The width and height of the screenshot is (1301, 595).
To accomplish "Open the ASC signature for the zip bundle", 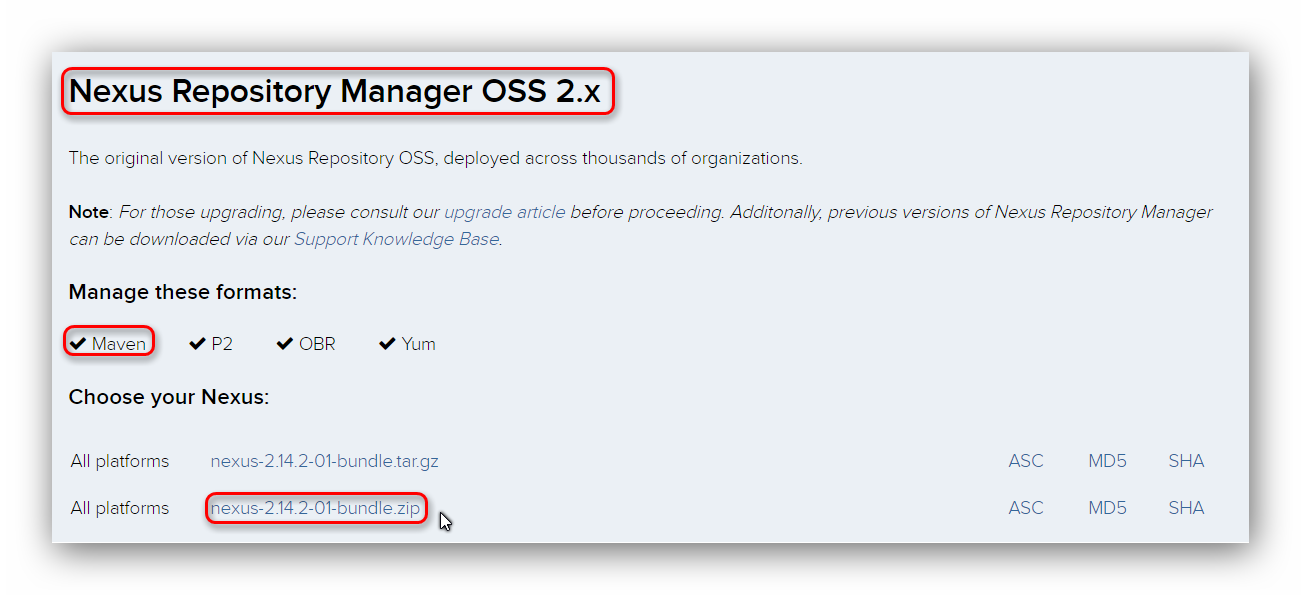I will 1025,508.
